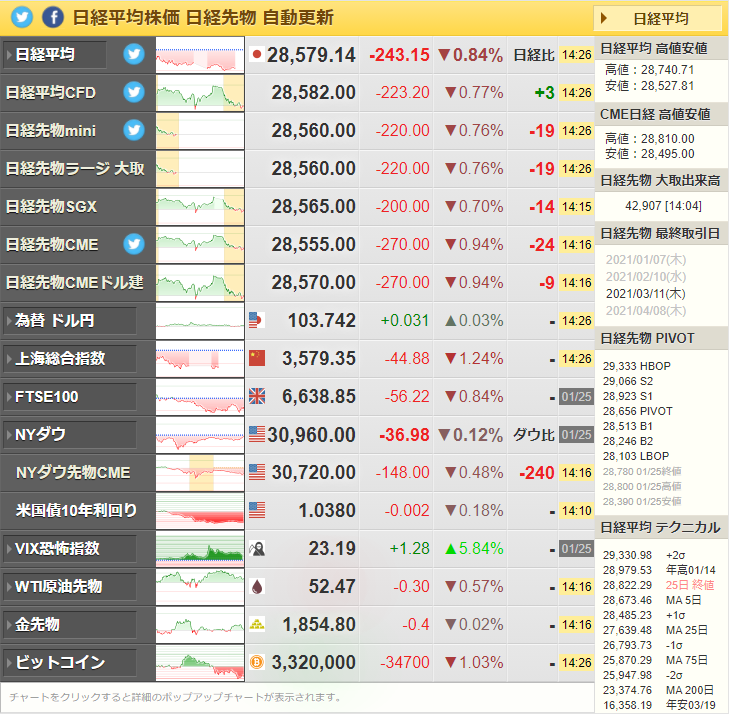The width and height of the screenshot is (729, 714).
Task: Click the US flag in NYダウ先物CME row
Action: [257, 472]
